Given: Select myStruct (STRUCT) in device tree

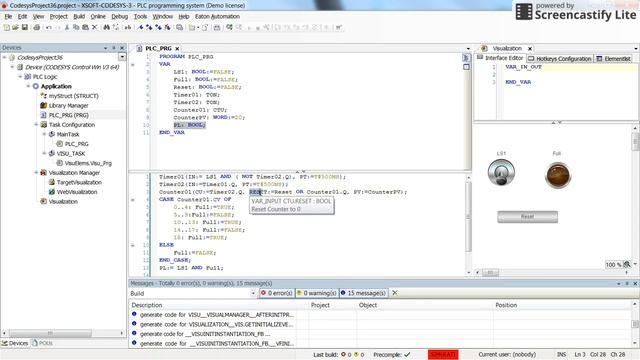Looking at the screenshot, I should click(73, 96).
